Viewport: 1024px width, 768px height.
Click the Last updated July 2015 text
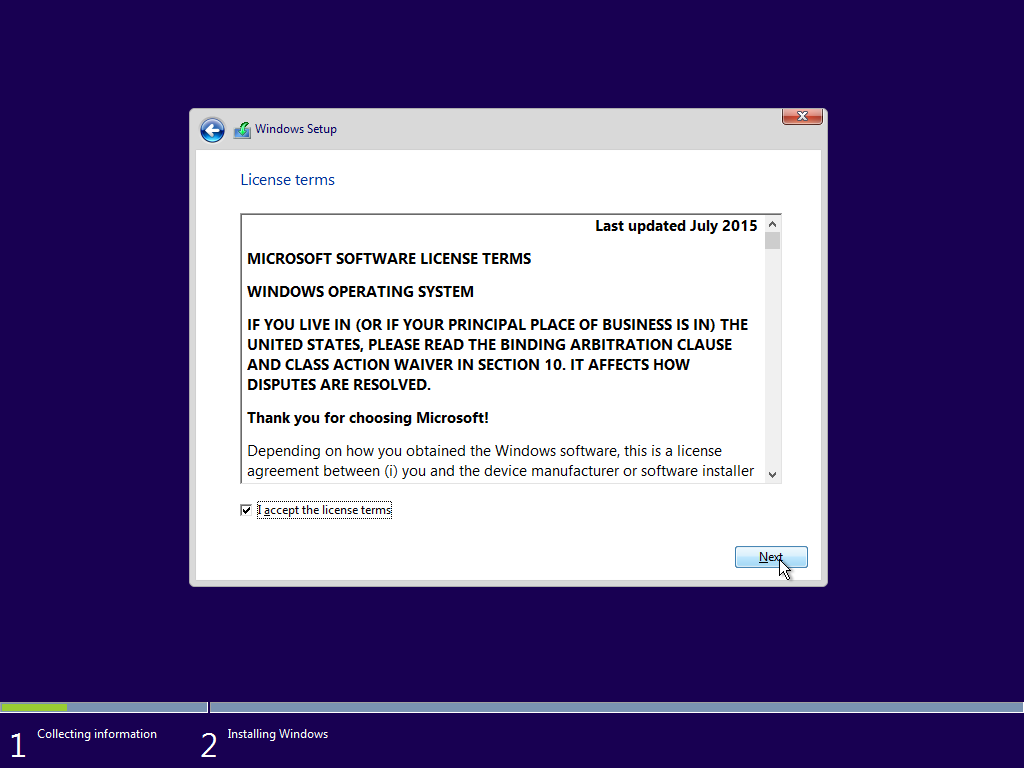pos(675,225)
